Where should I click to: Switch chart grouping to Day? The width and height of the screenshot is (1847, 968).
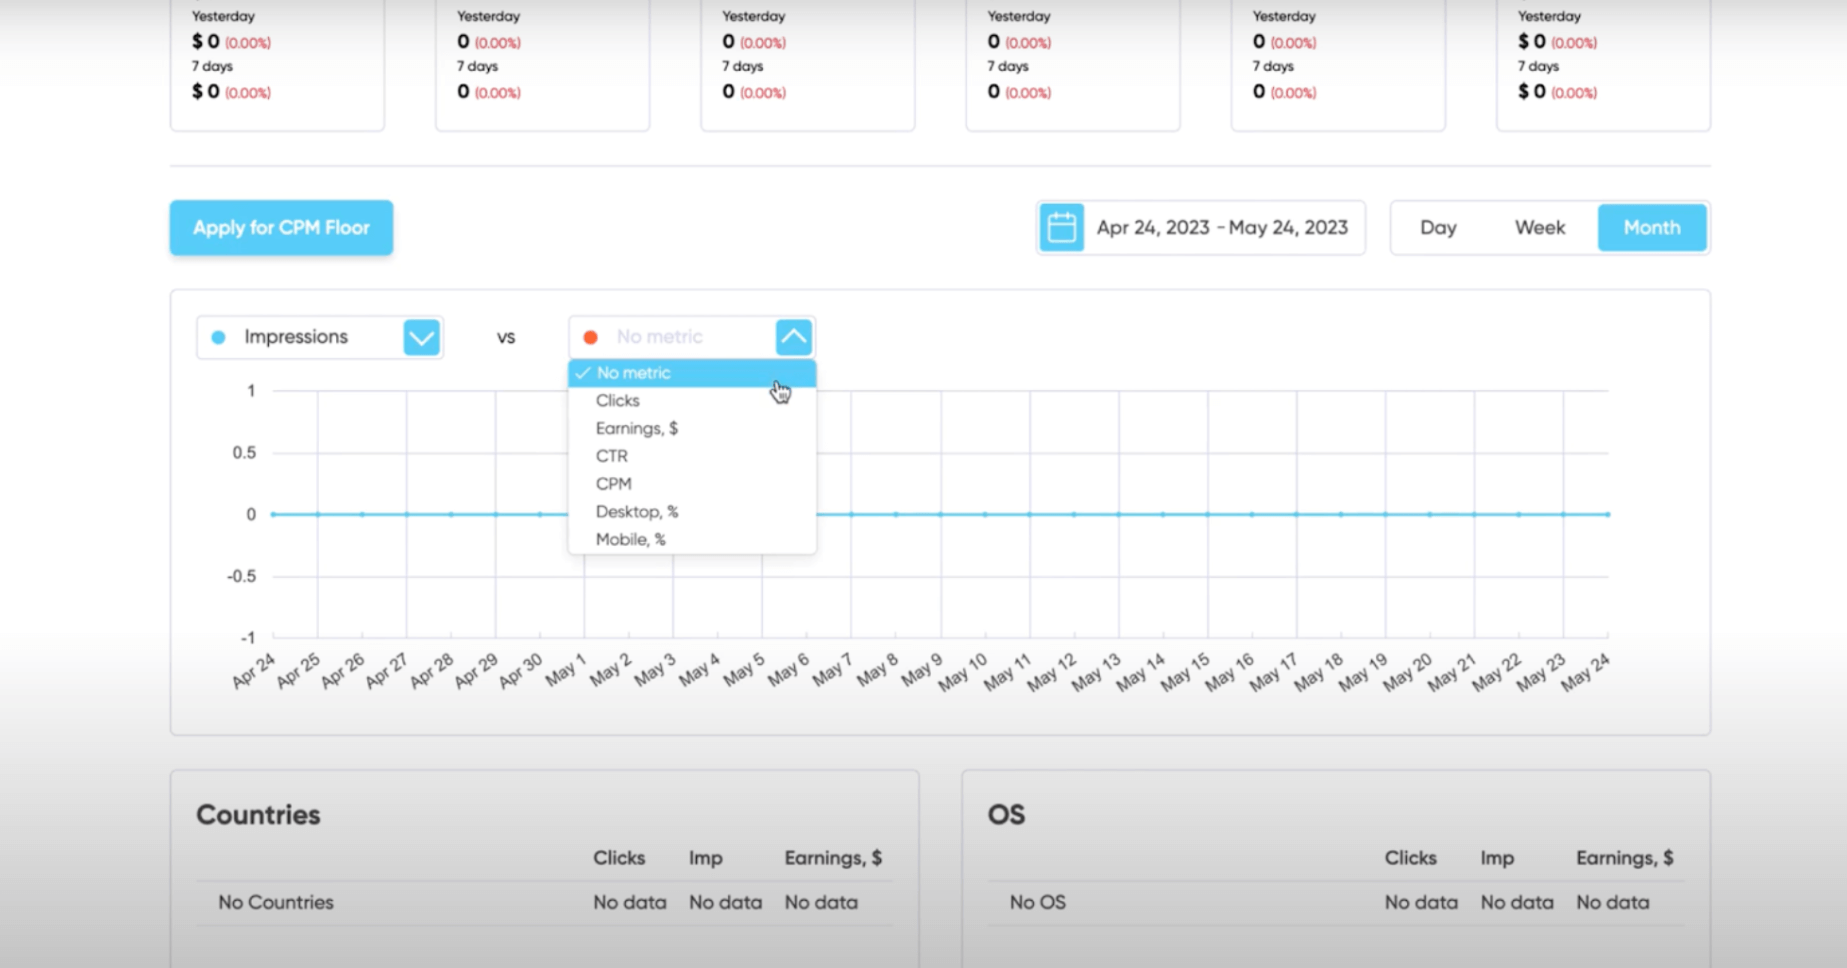click(x=1438, y=228)
